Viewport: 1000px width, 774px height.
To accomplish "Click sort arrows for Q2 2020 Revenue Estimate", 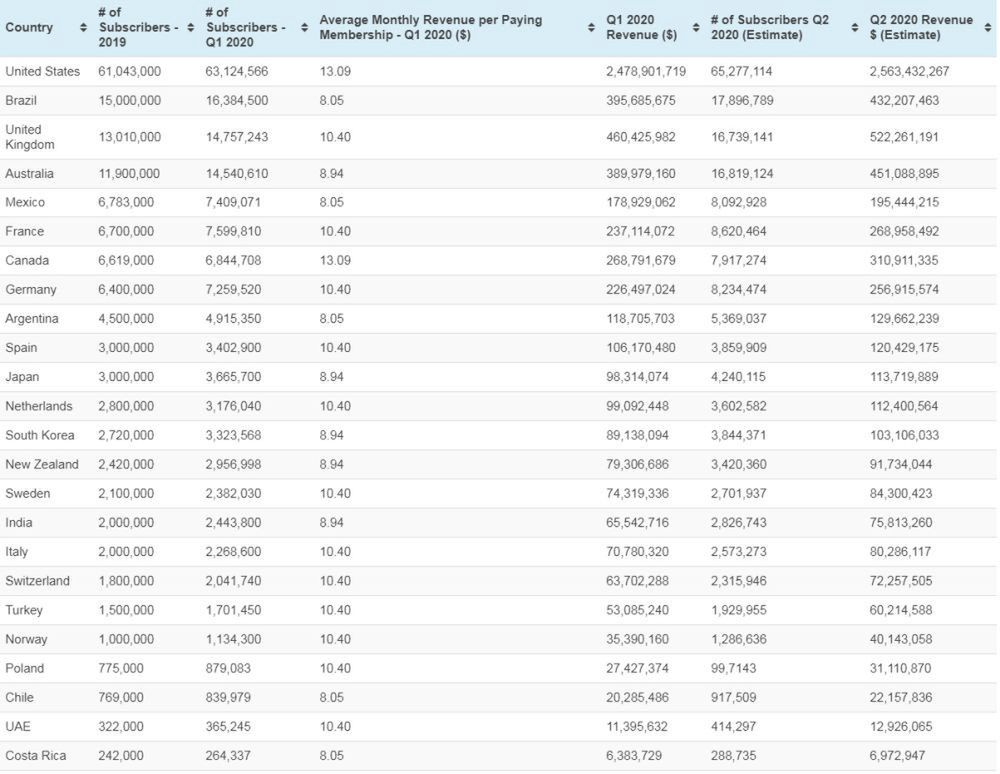I will pos(987,27).
